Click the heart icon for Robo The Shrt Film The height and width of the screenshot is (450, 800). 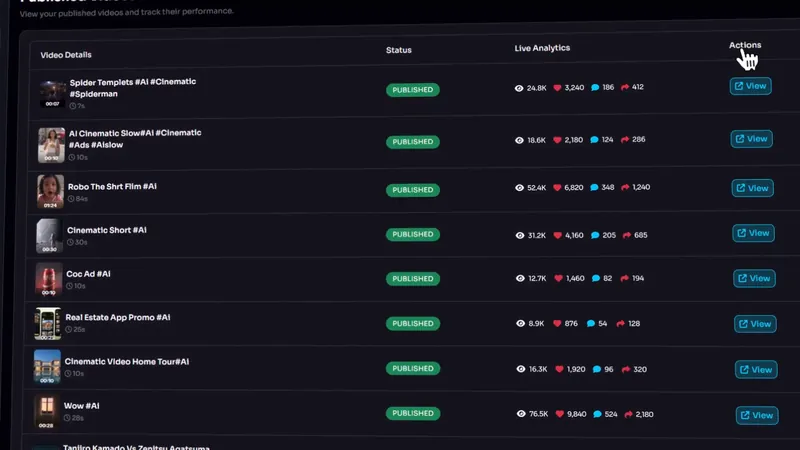[x=557, y=188]
